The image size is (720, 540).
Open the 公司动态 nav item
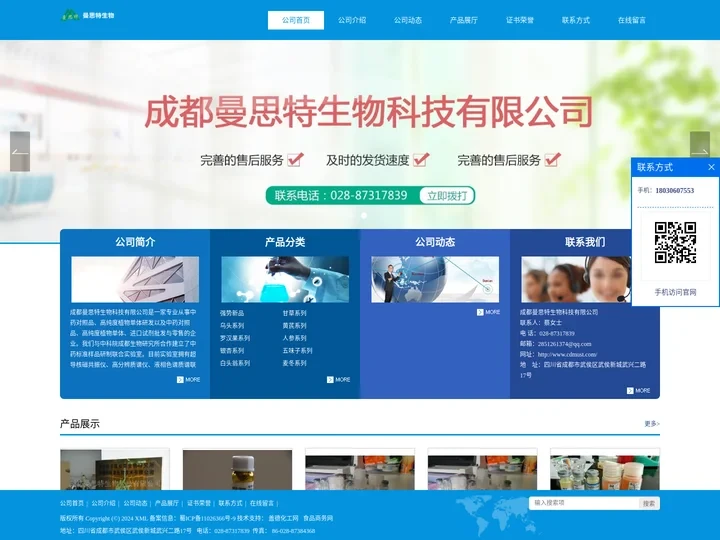(408, 20)
